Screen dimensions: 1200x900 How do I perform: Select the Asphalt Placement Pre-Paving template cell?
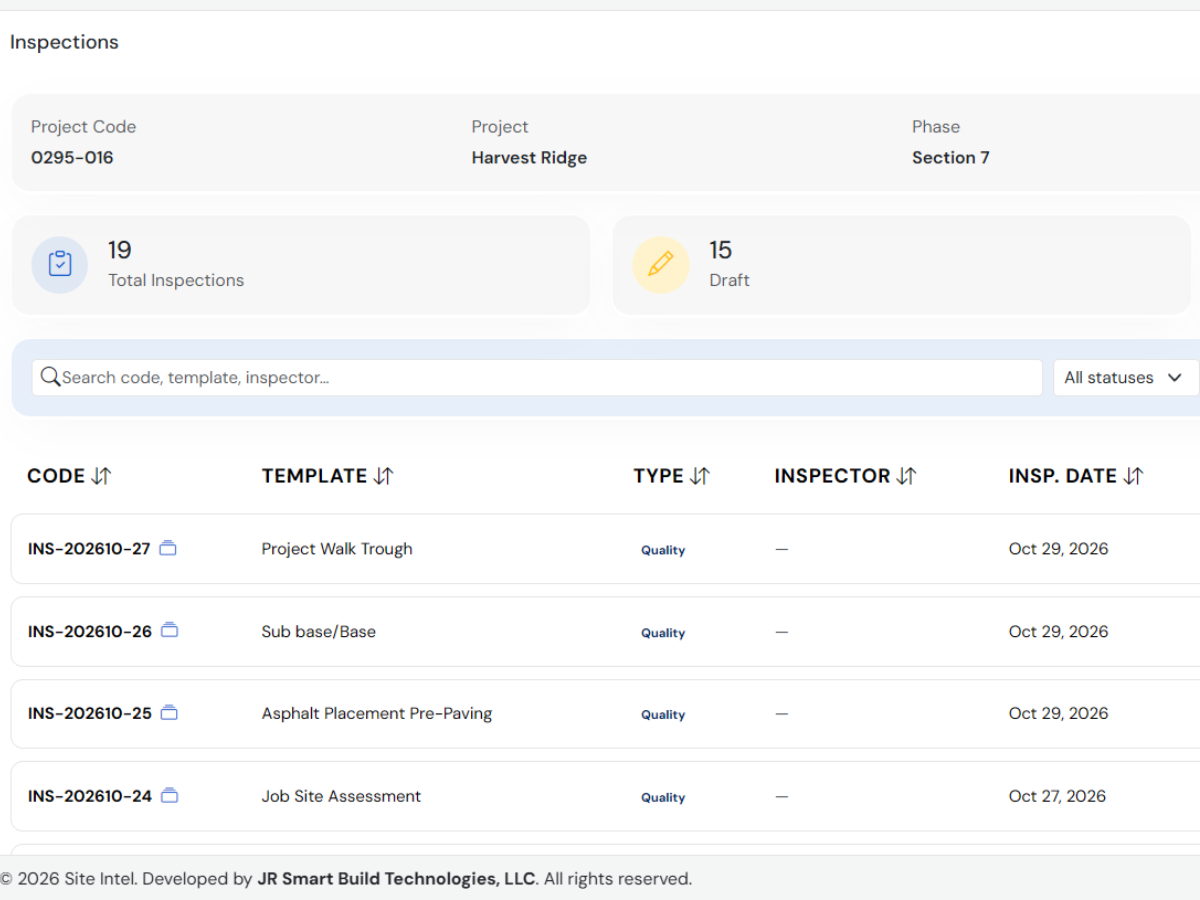click(377, 714)
